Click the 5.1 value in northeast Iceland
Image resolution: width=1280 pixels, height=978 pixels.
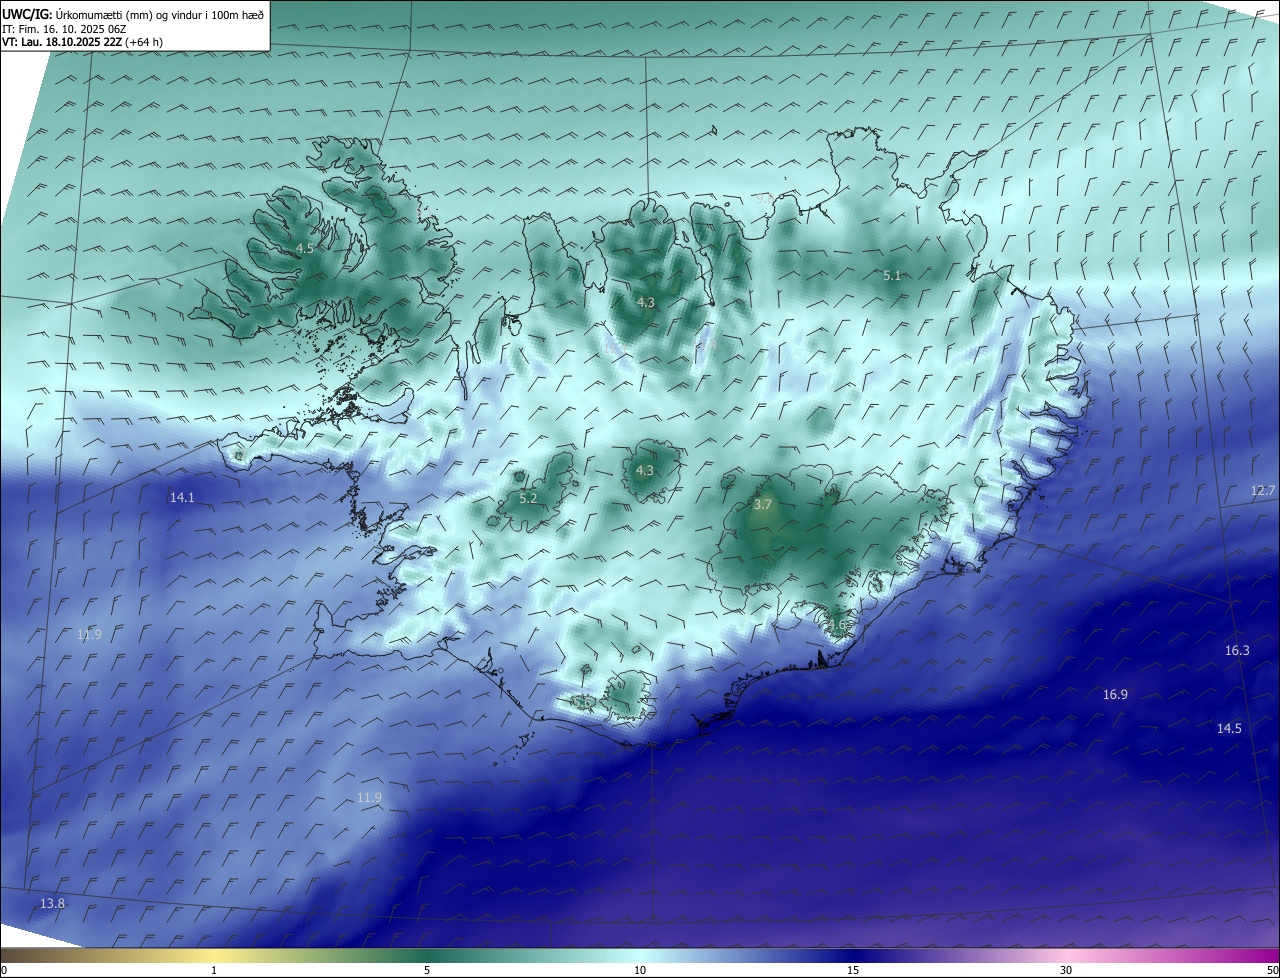(892, 275)
